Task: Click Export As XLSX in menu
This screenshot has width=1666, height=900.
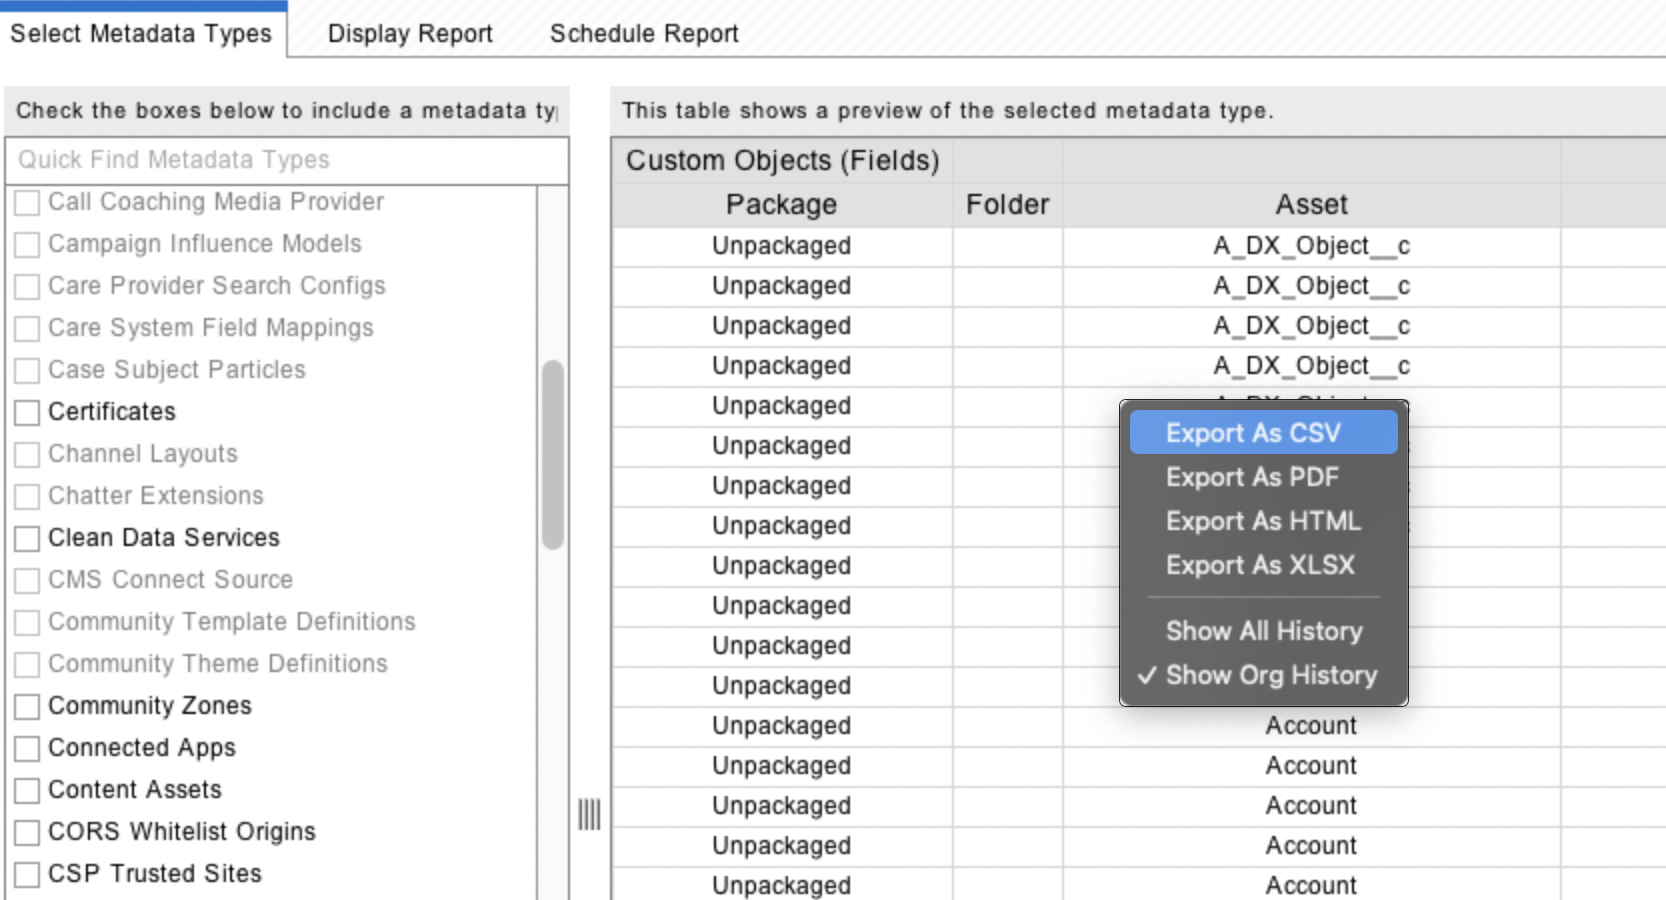Action: (1262, 565)
